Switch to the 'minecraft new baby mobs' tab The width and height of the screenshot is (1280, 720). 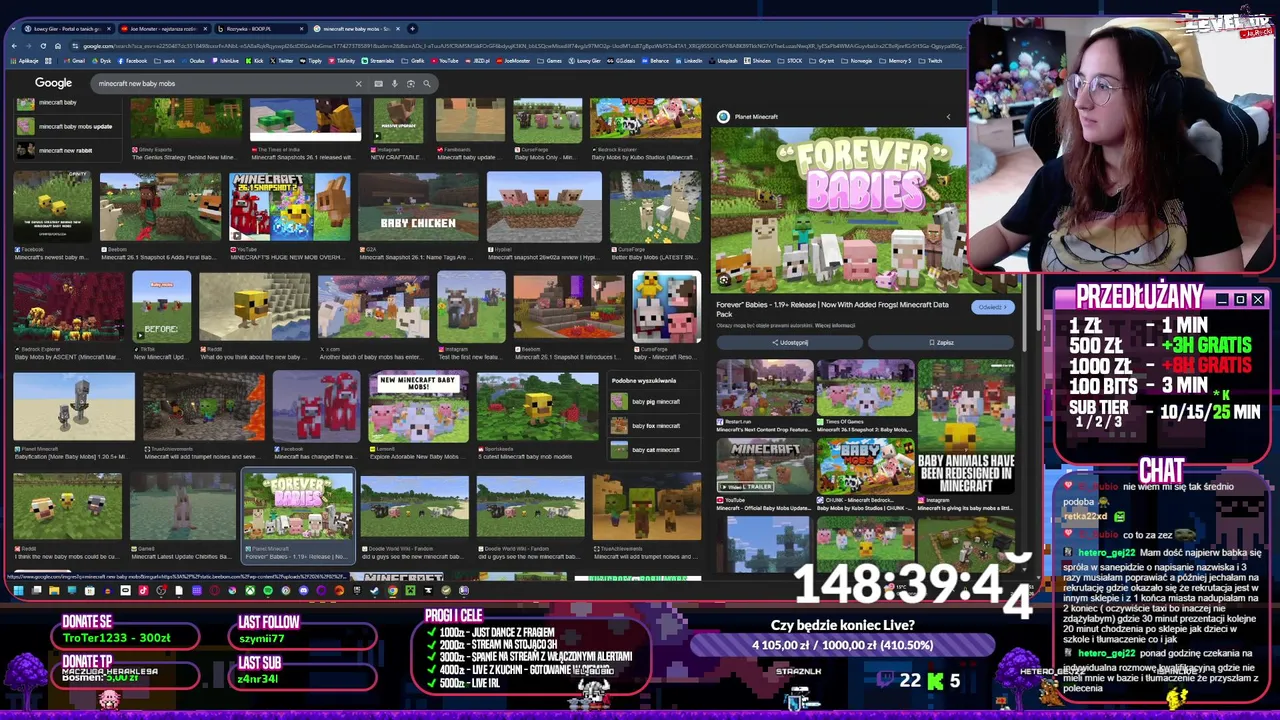coord(355,29)
